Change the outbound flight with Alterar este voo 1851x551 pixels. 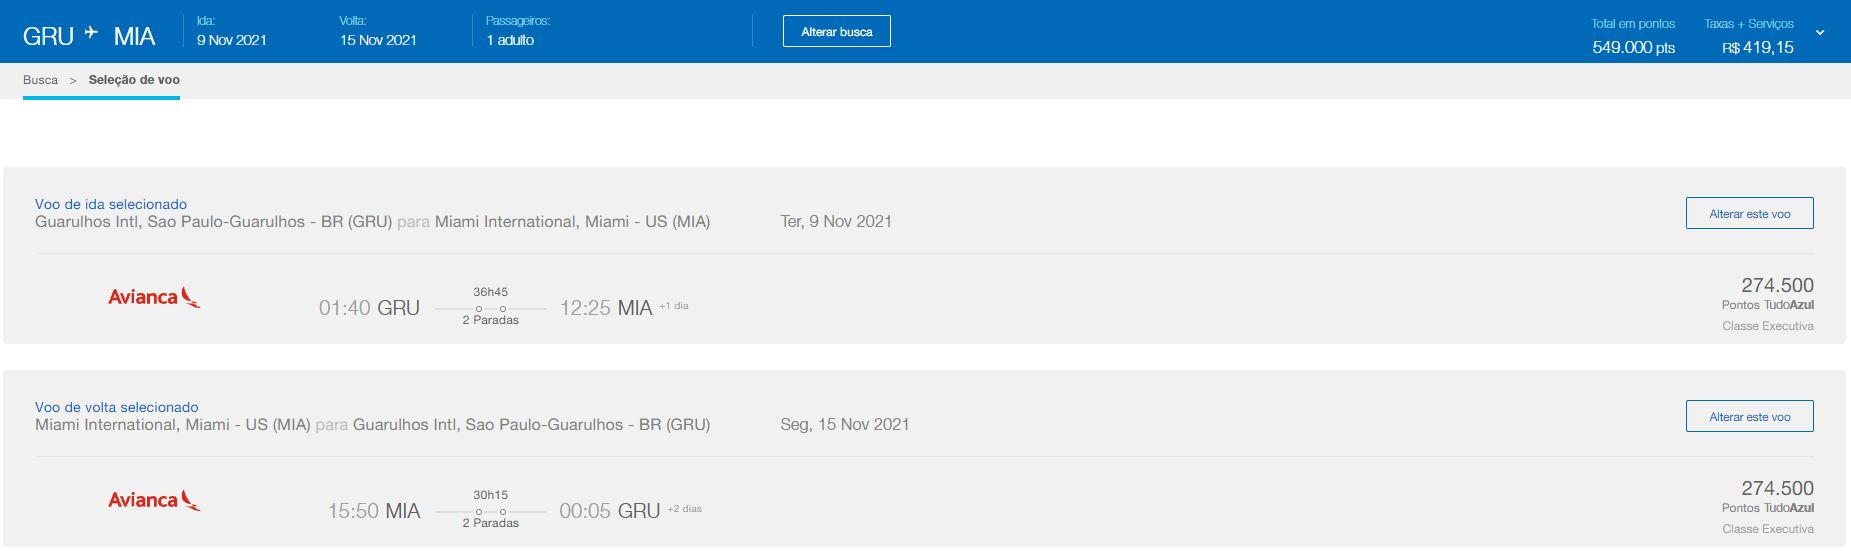coord(1749,213)
